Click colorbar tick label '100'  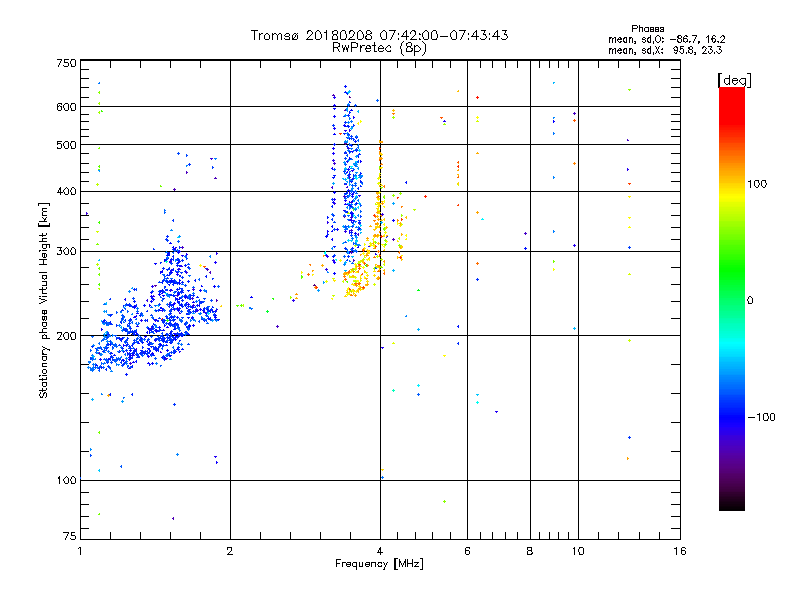757,184
